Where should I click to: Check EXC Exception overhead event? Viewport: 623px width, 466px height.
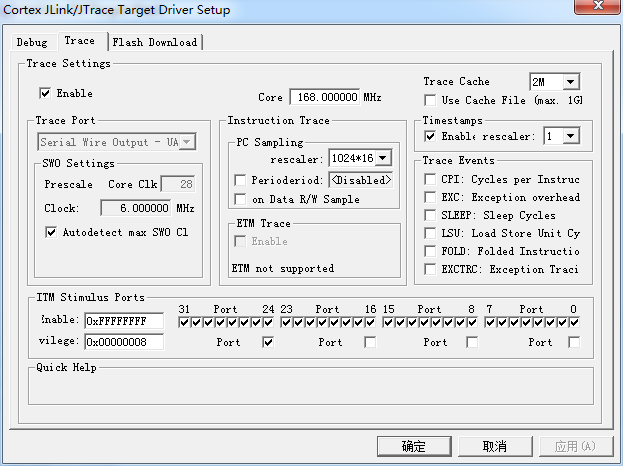click(430, 197)
